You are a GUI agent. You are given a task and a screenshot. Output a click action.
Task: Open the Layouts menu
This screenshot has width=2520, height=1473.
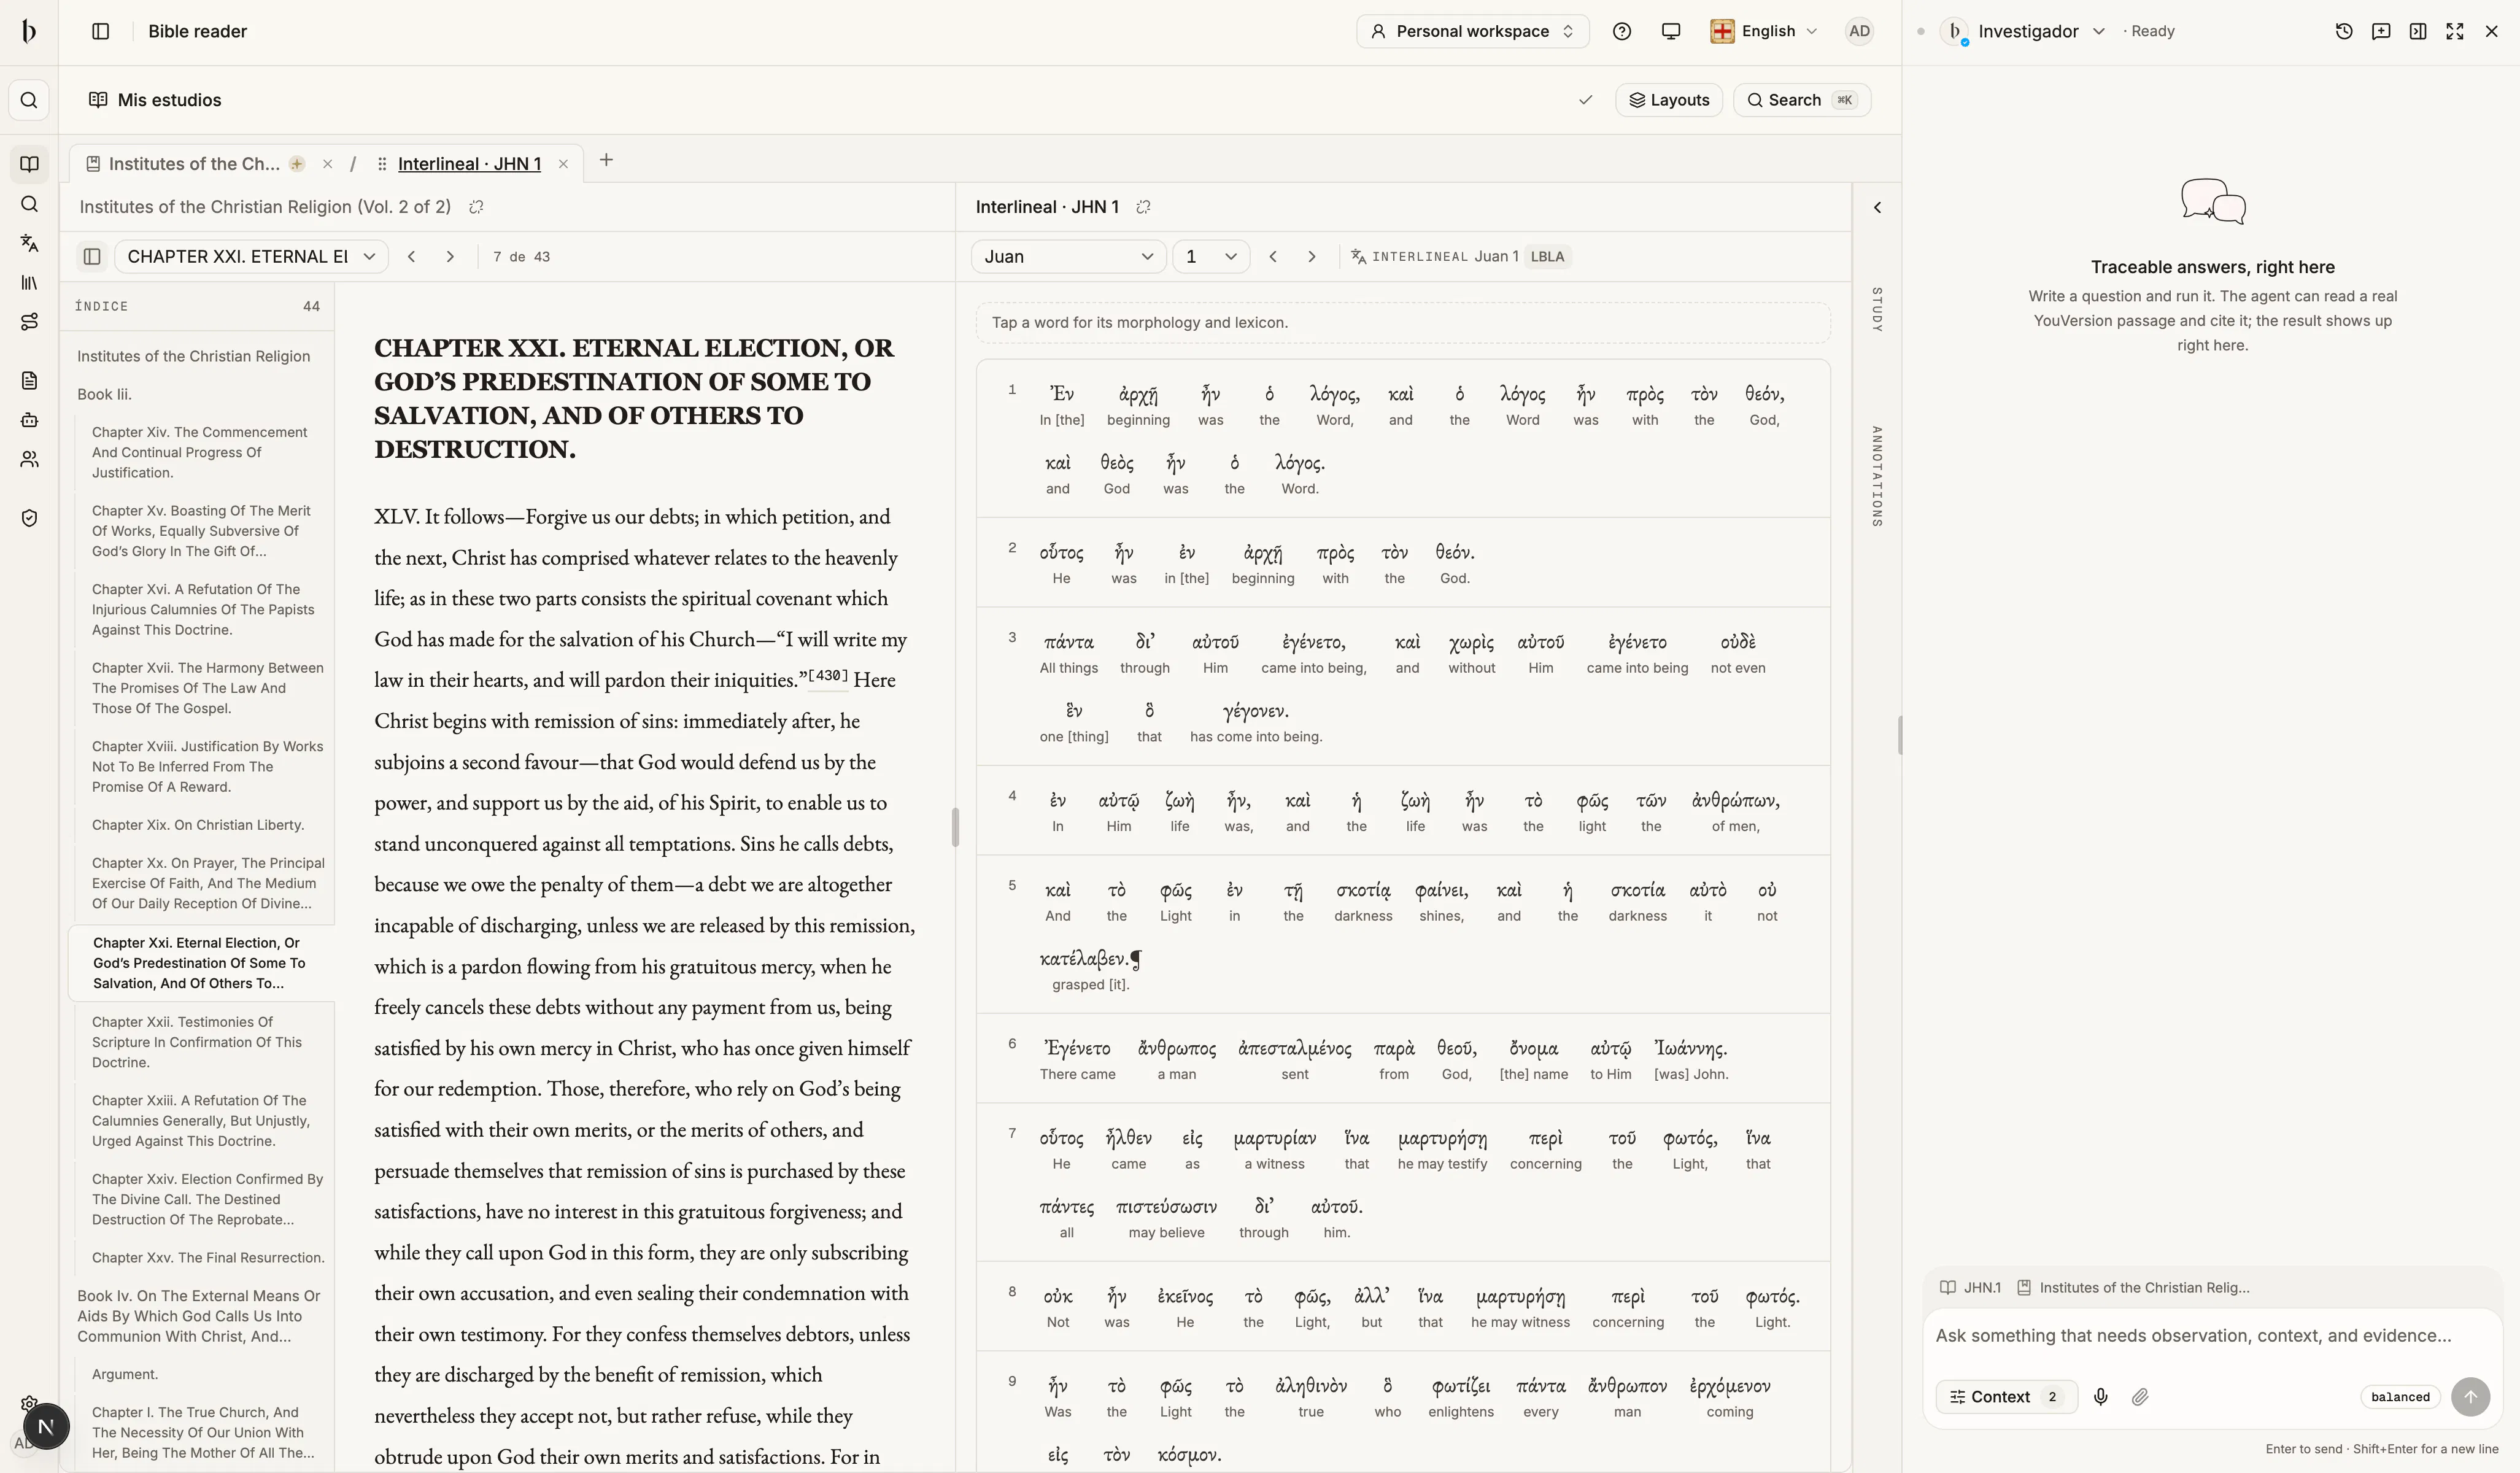[1669, 100]
